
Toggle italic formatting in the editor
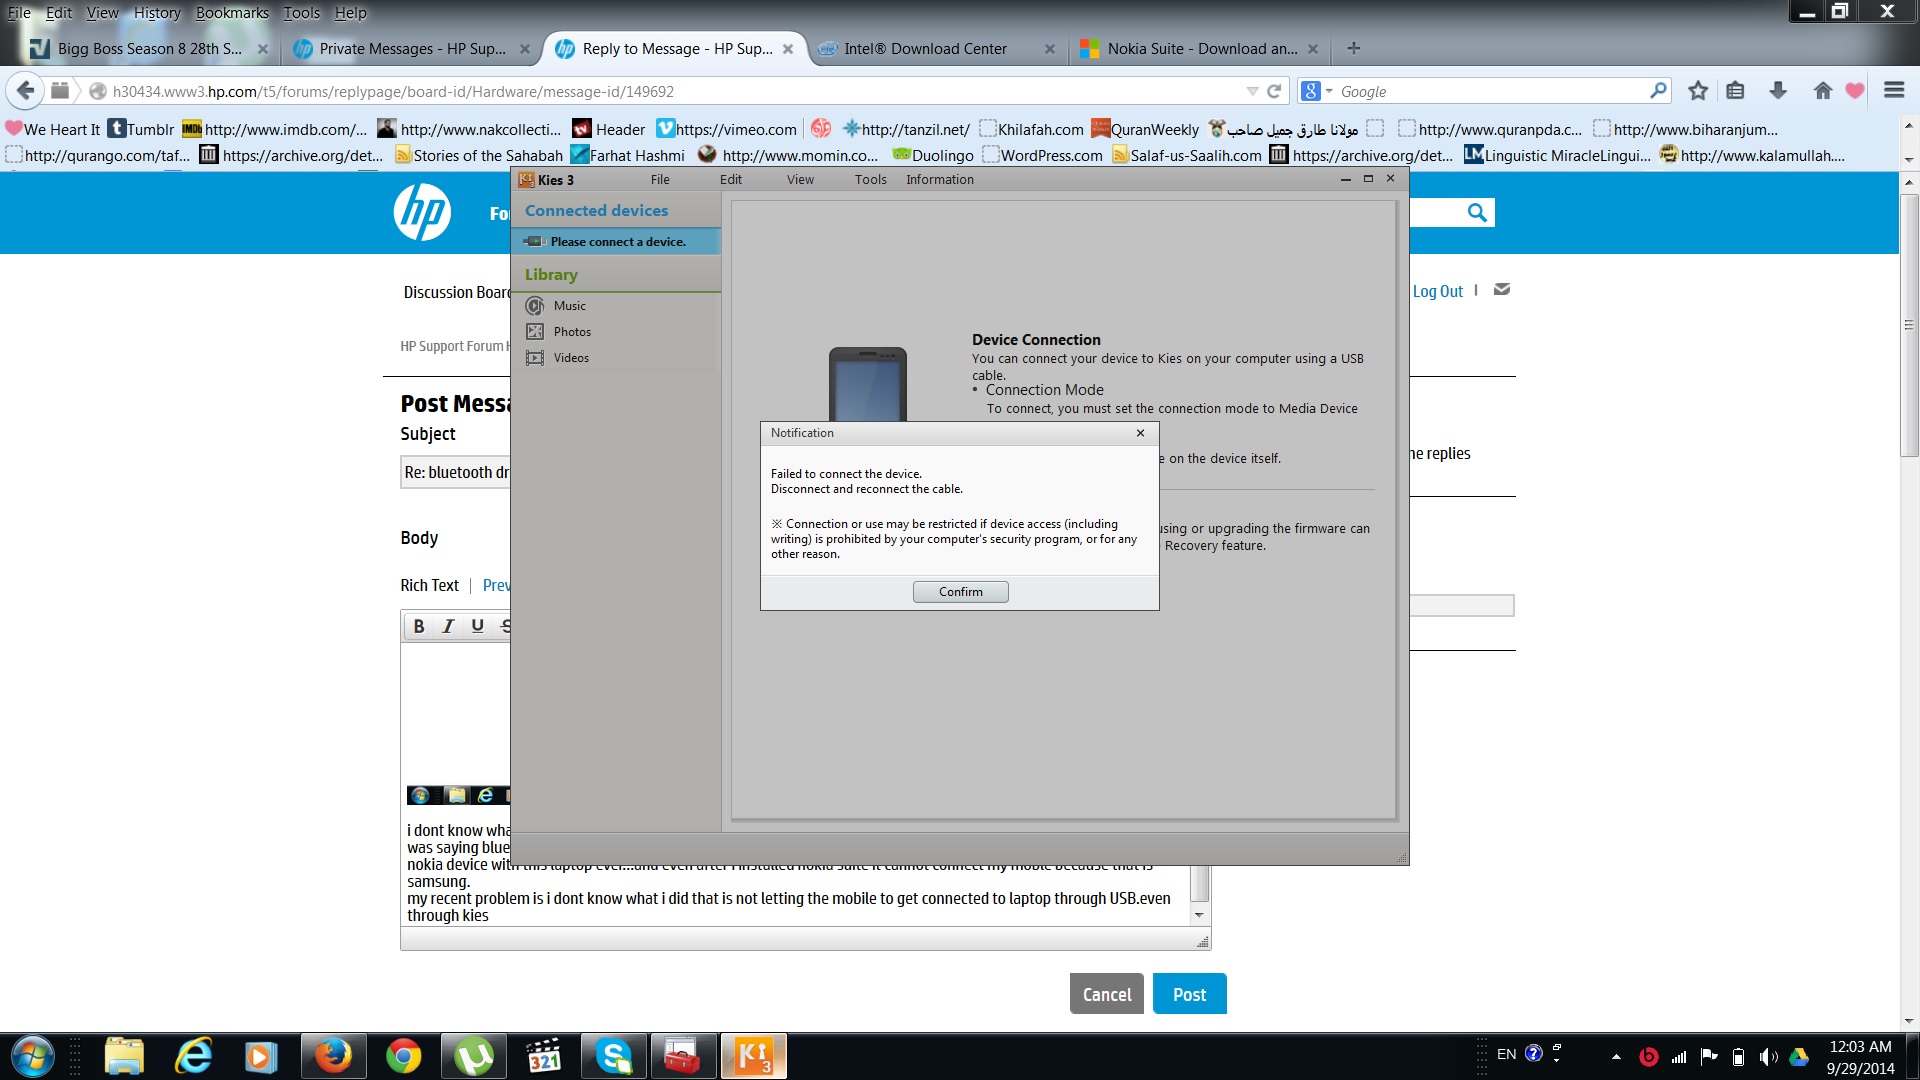tap(448, 626)
